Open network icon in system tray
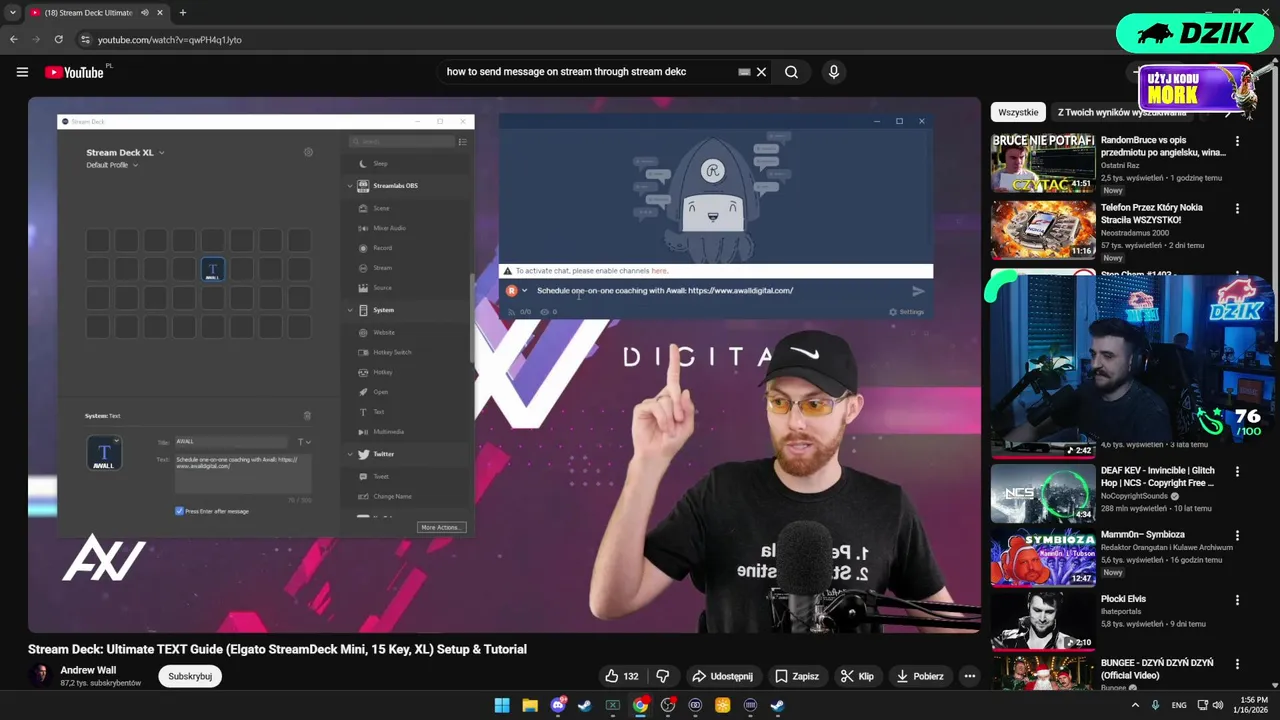This screenshot has width=1280, height=720. (1202, 705)
